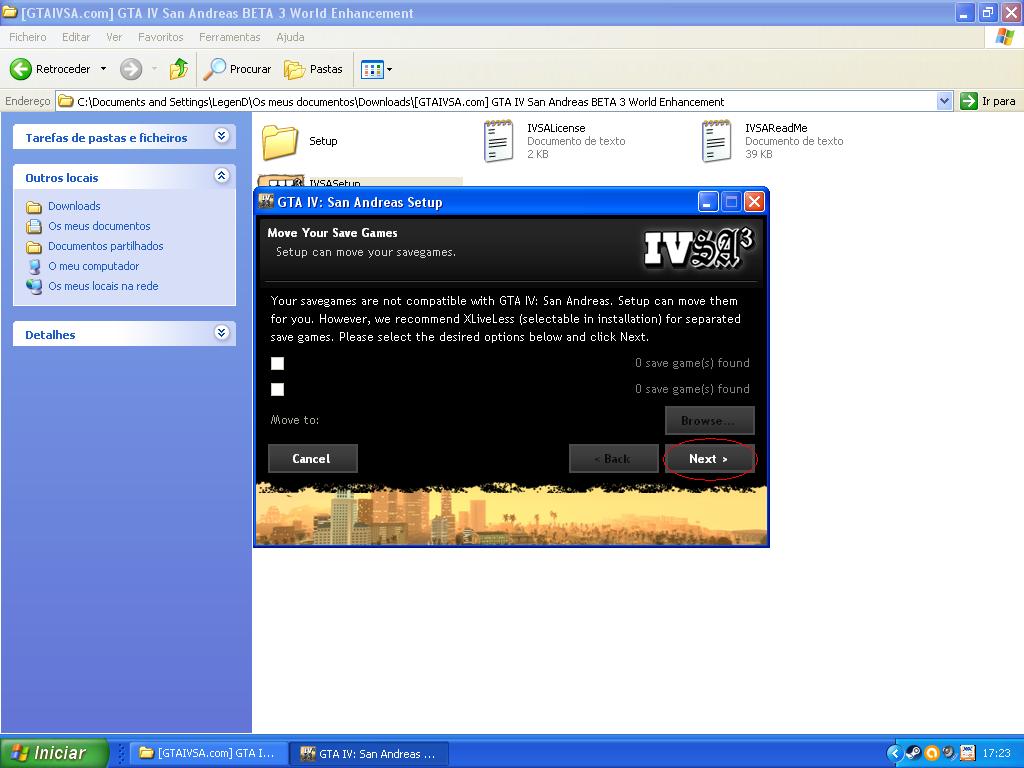Select the Setup folder icon
The height and width of the screenshot is (768, 1024).
pyautogui.click(x=280, y=142)
